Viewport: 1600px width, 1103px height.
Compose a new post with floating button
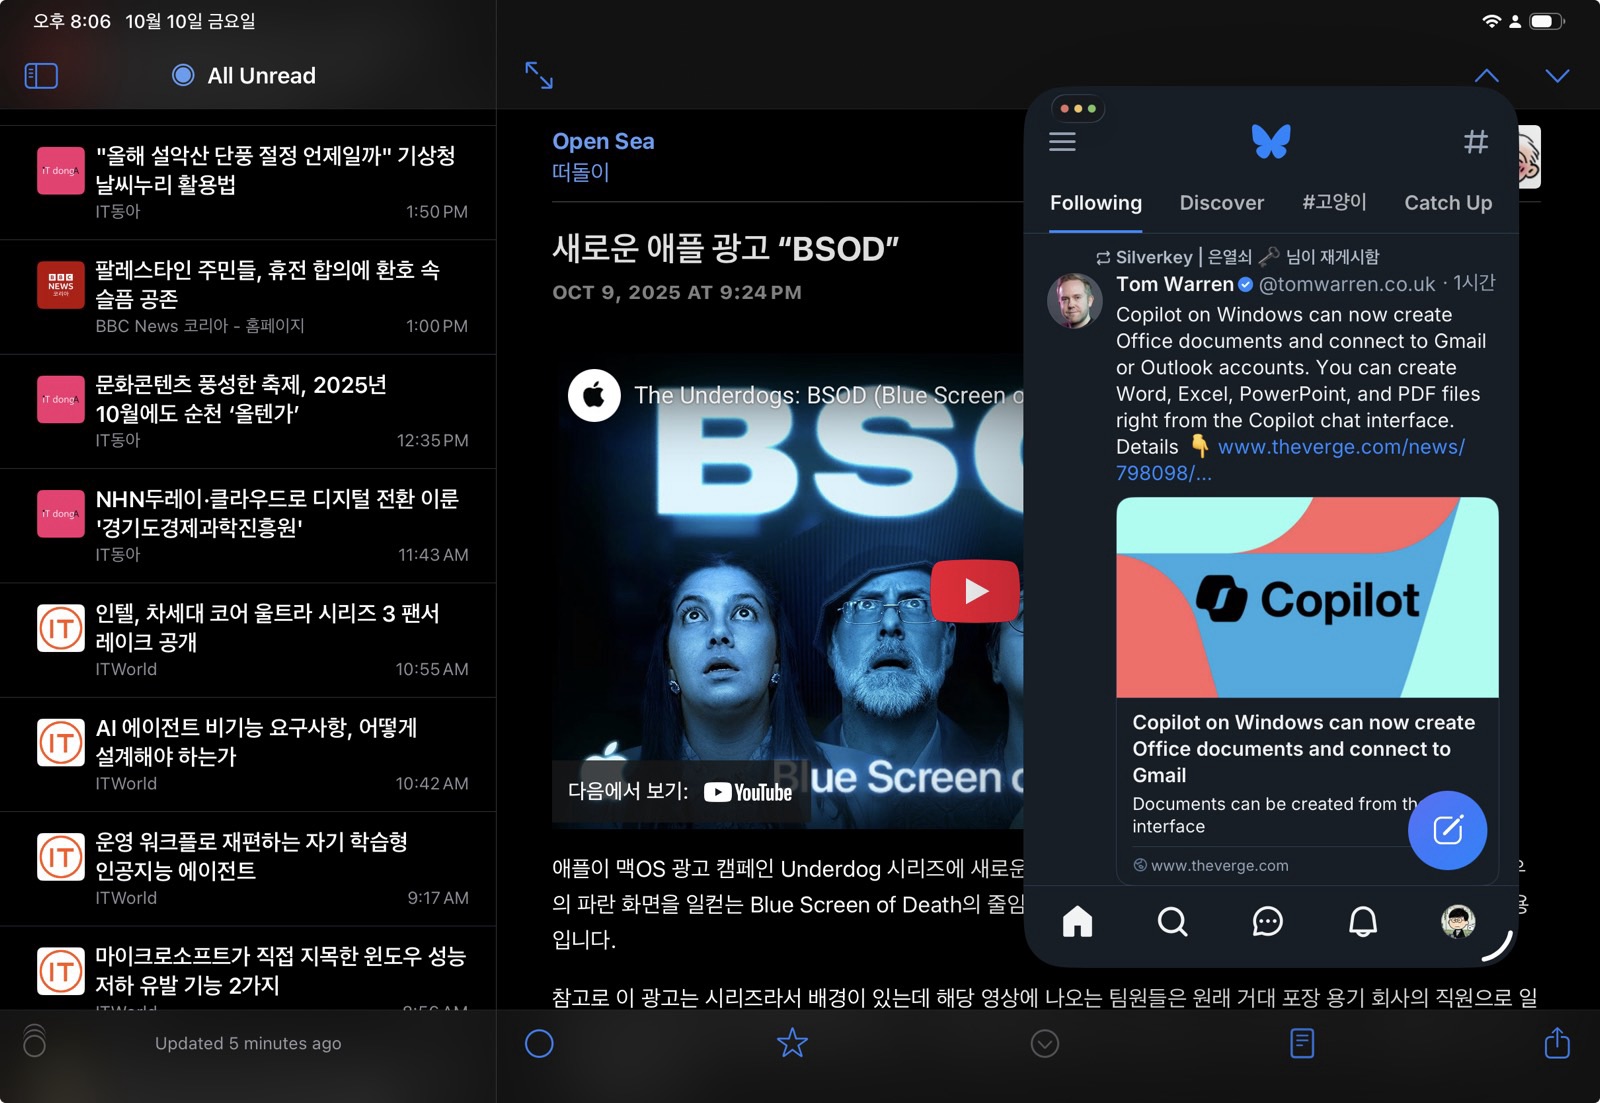(x=1447, y=830)
